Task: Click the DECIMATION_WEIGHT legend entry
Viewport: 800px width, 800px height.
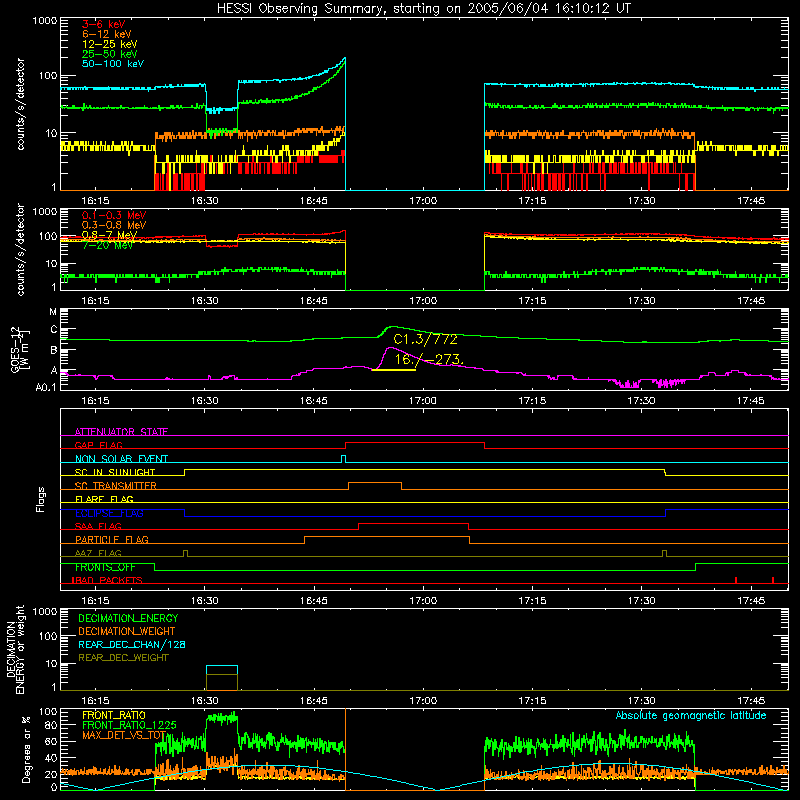Action: click(127, 631)
